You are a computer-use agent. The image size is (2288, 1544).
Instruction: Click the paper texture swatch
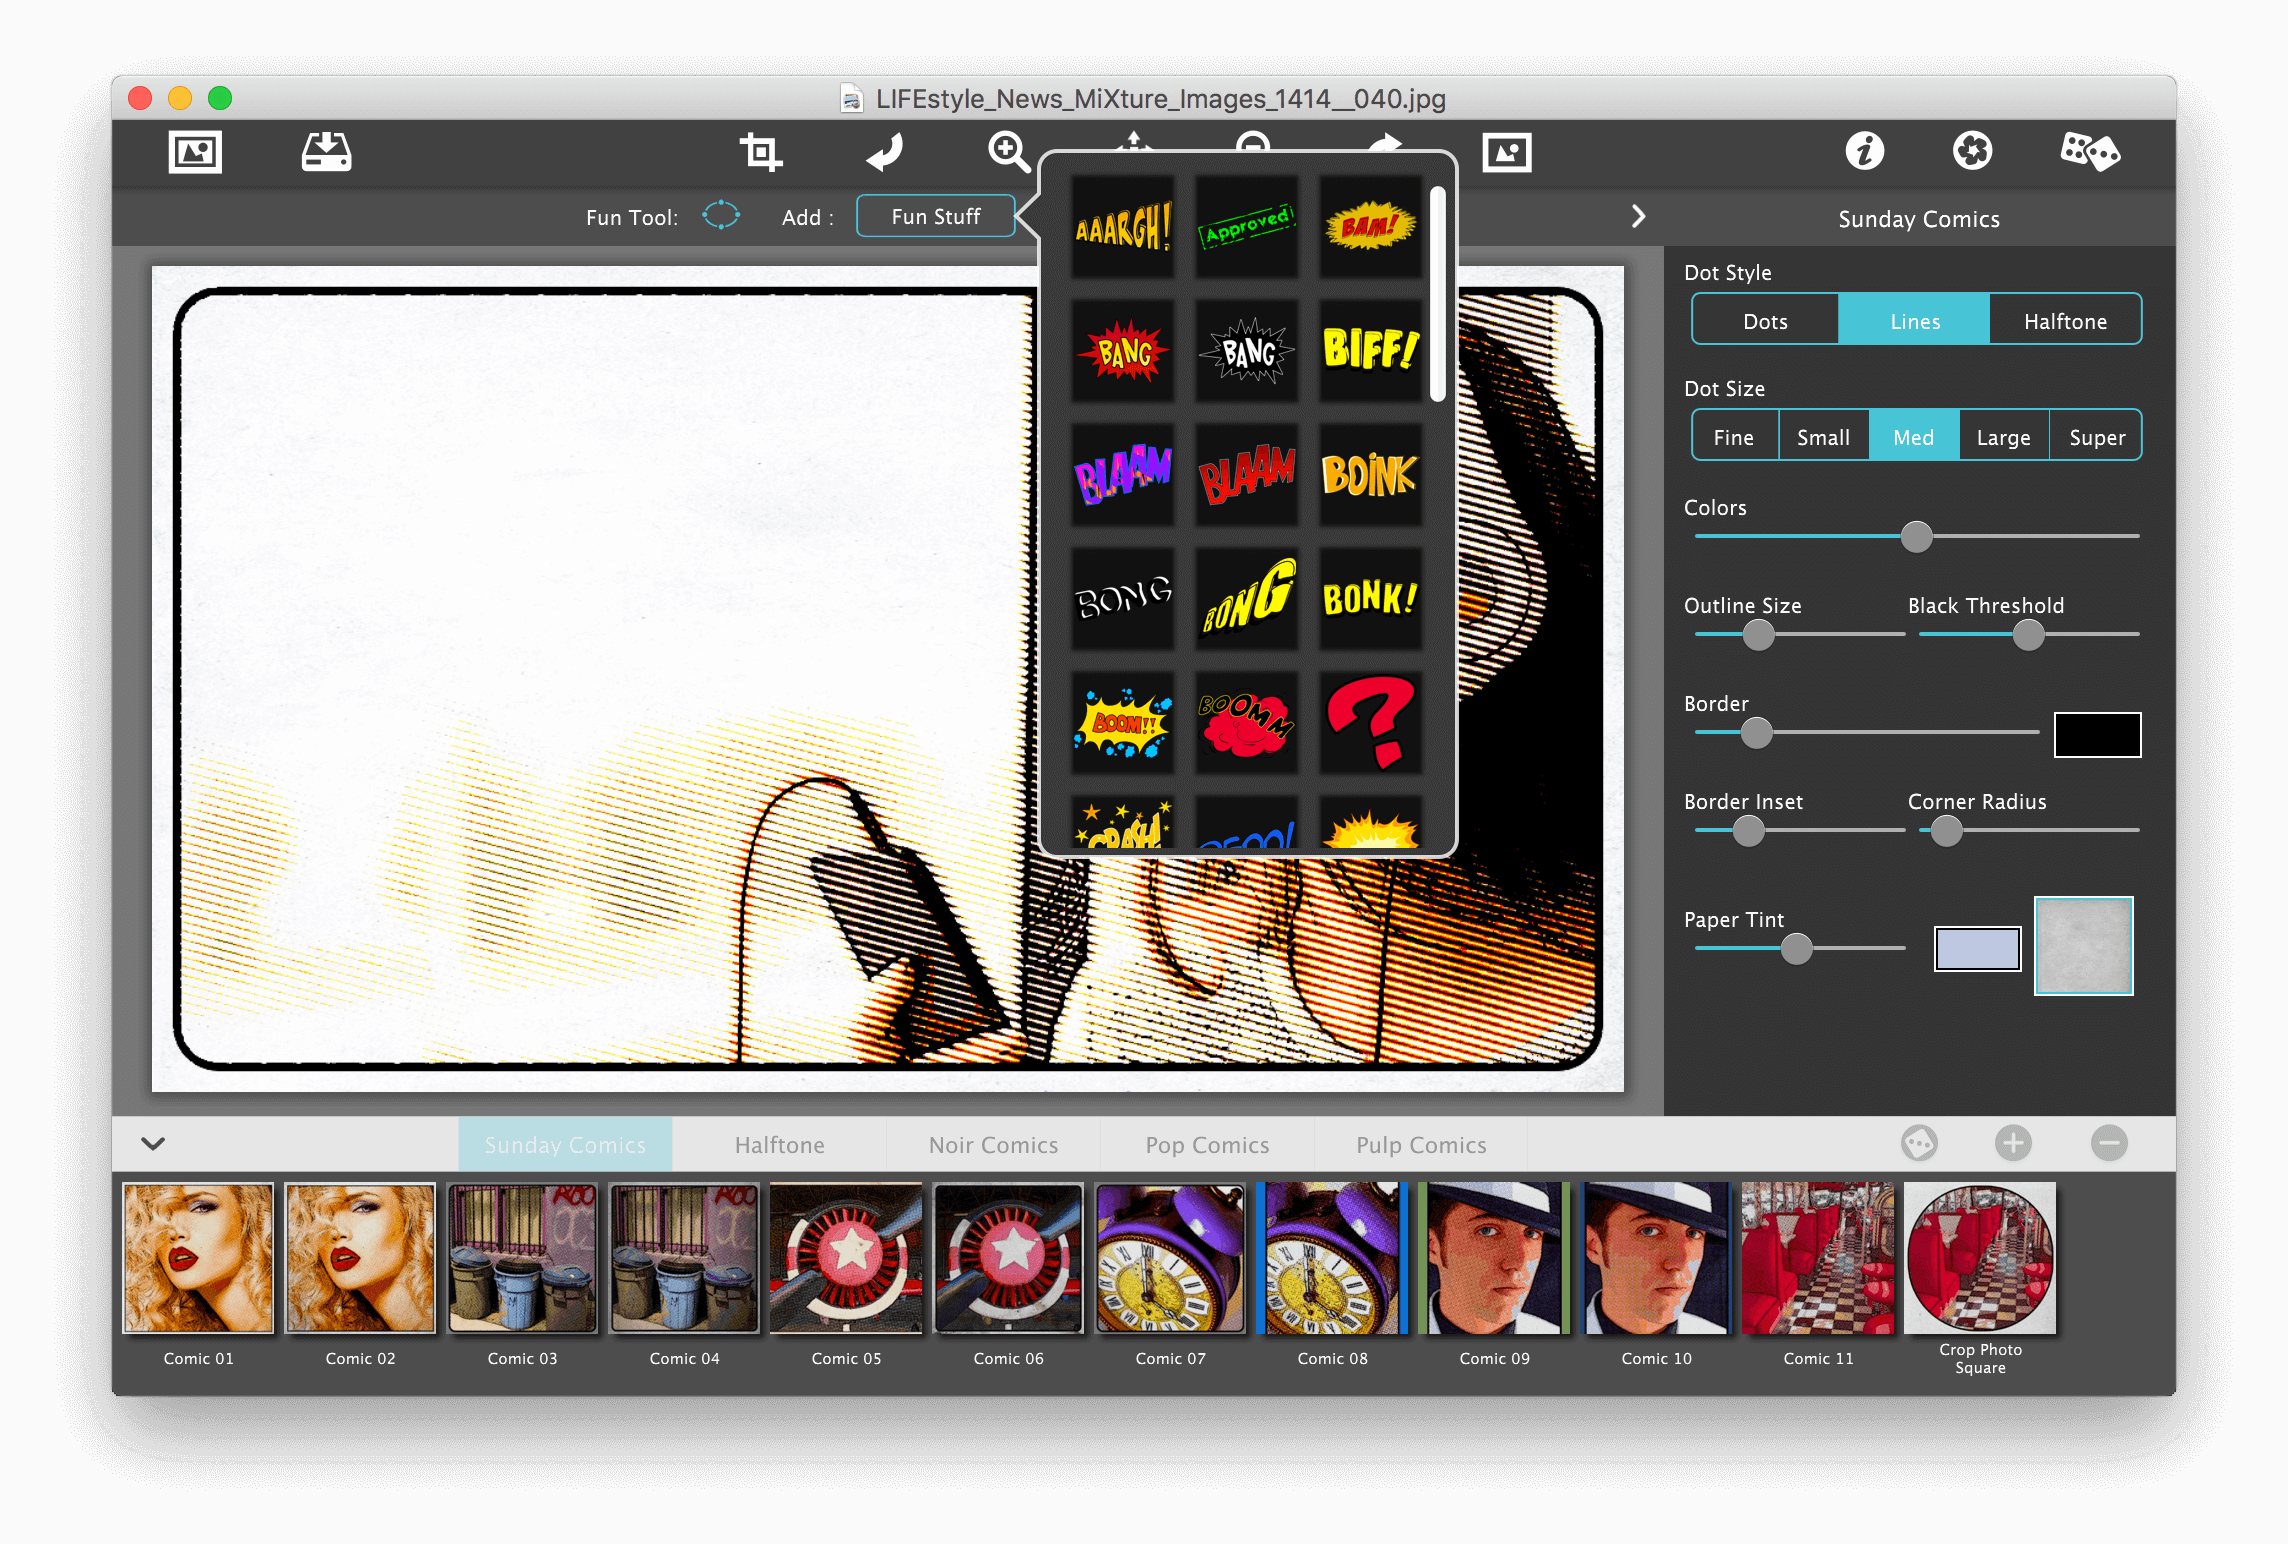[x=2084, y=945]
